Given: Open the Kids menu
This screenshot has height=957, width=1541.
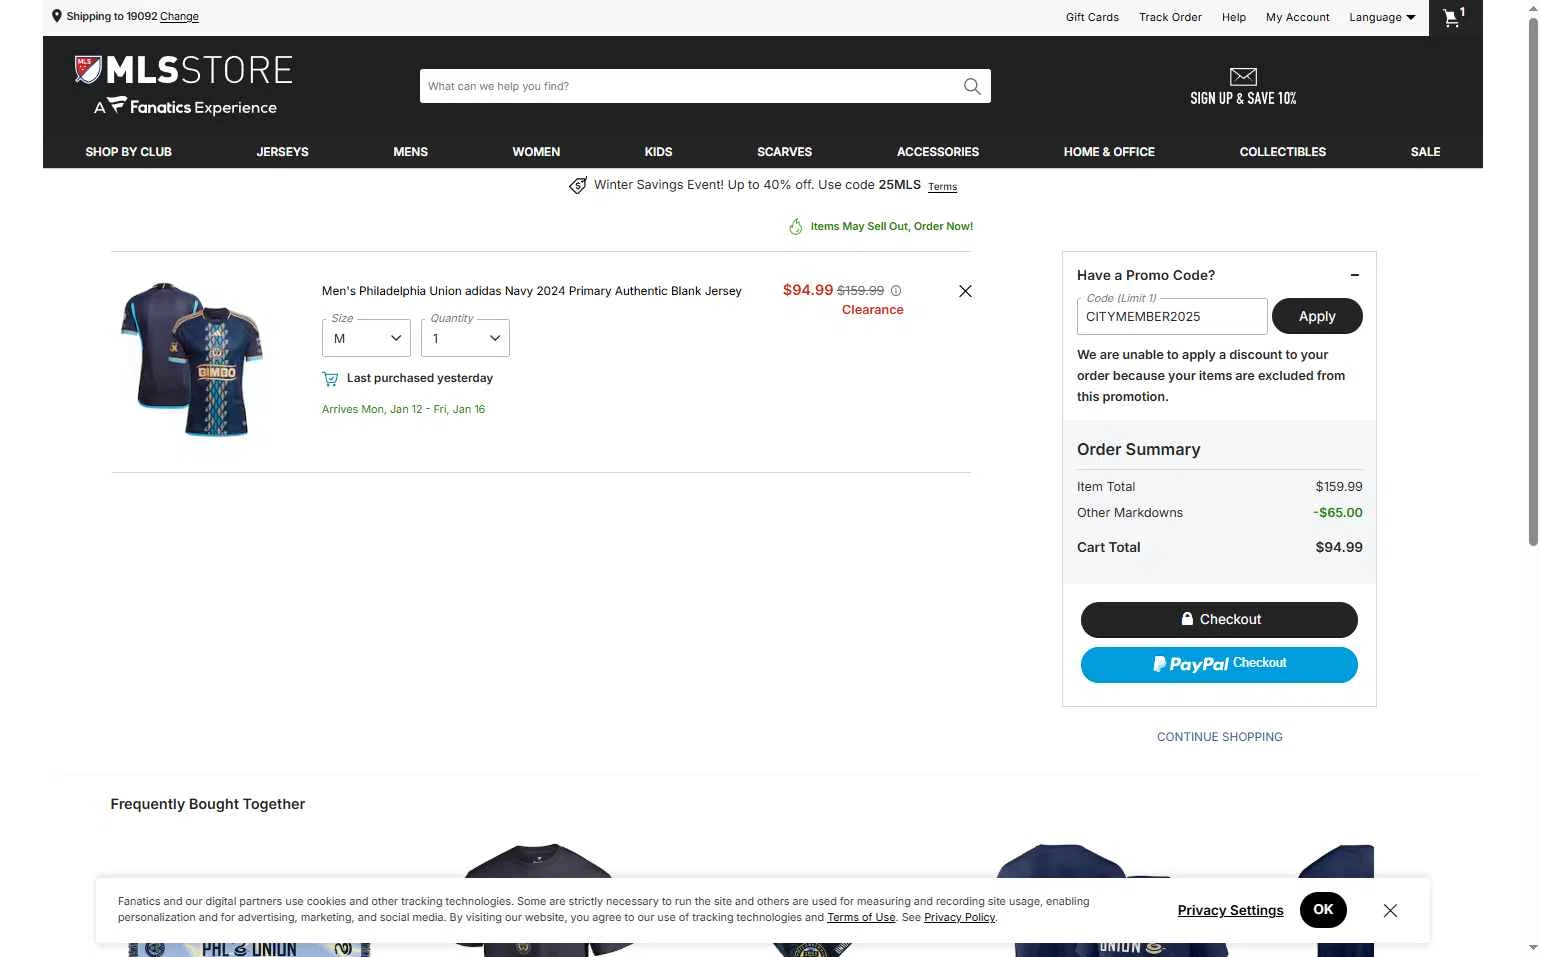Looking at the screenshot, I should pos(658,152).
